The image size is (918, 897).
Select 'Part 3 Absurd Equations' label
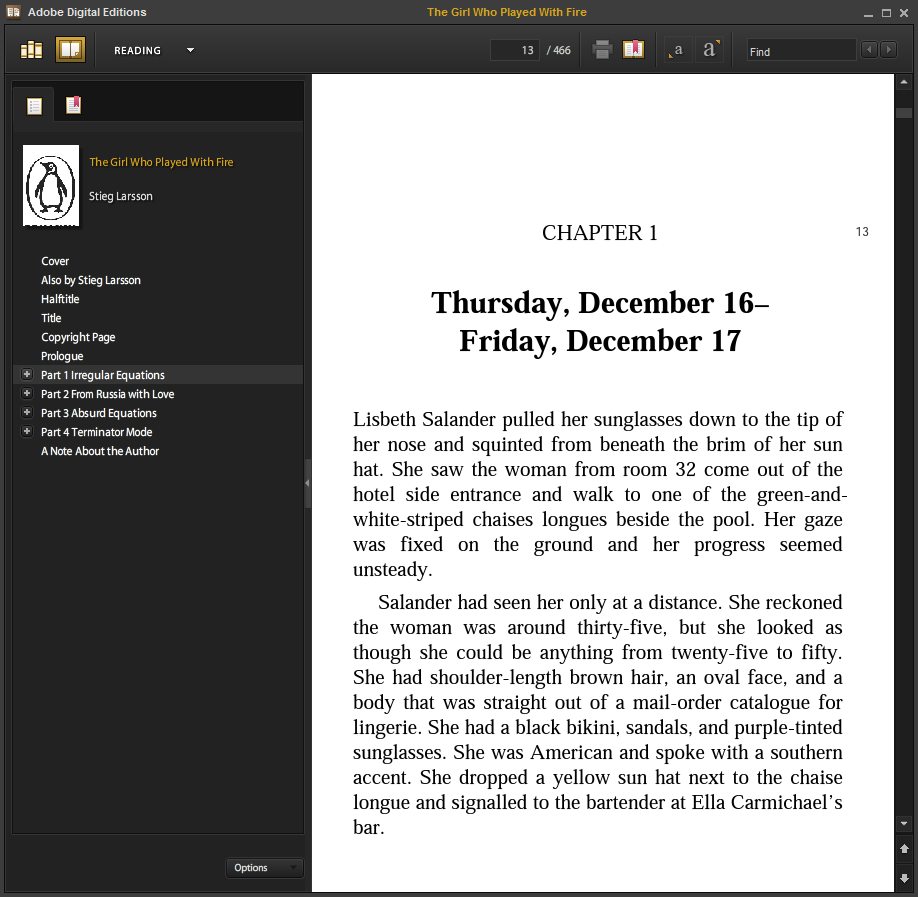[99, 413]
